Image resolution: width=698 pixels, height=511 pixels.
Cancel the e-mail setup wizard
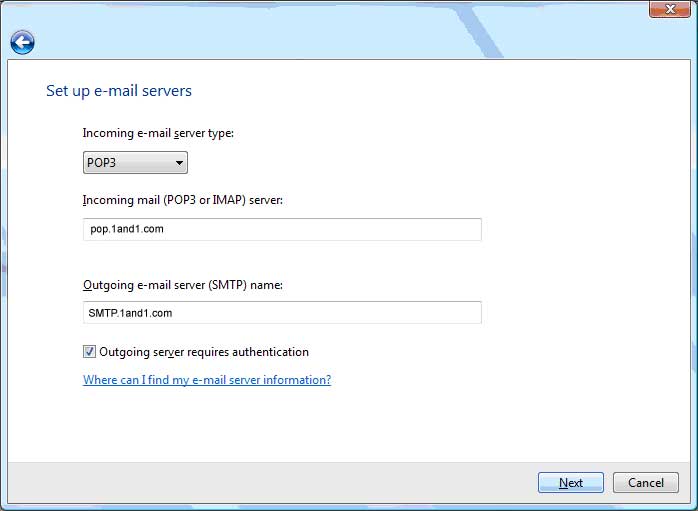[x=645, y=483]
